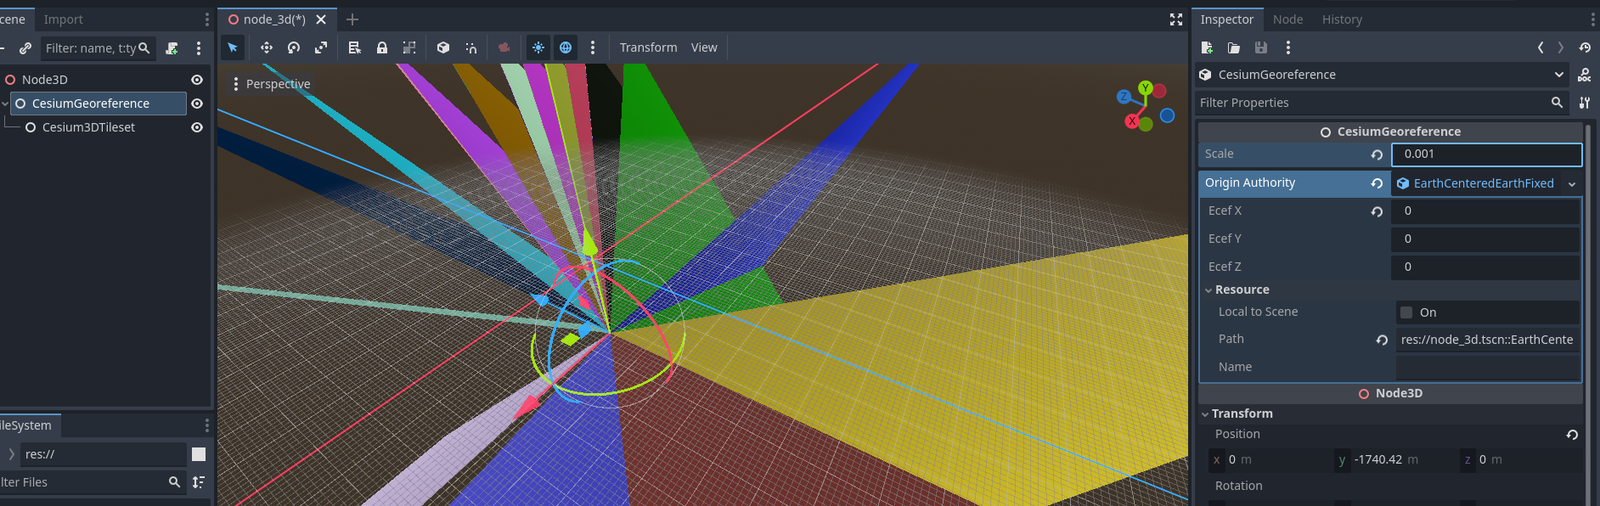Add a new scene tab with plus
This screenshot has height=506, width=1600.
(352, 19)
